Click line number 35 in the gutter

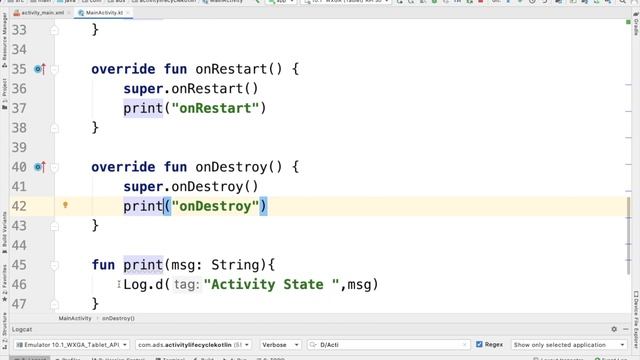[19, 69]
